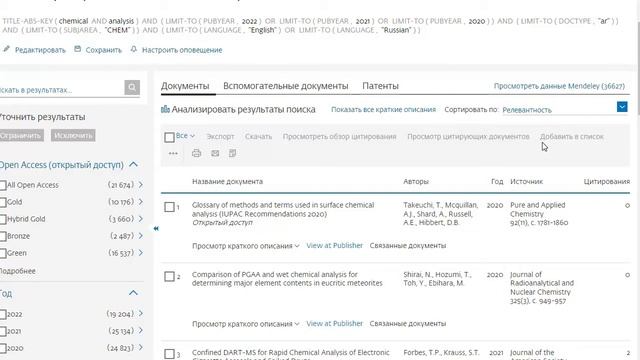Check the Gold access checkbox
640x360 pixels.
[2, 202]
